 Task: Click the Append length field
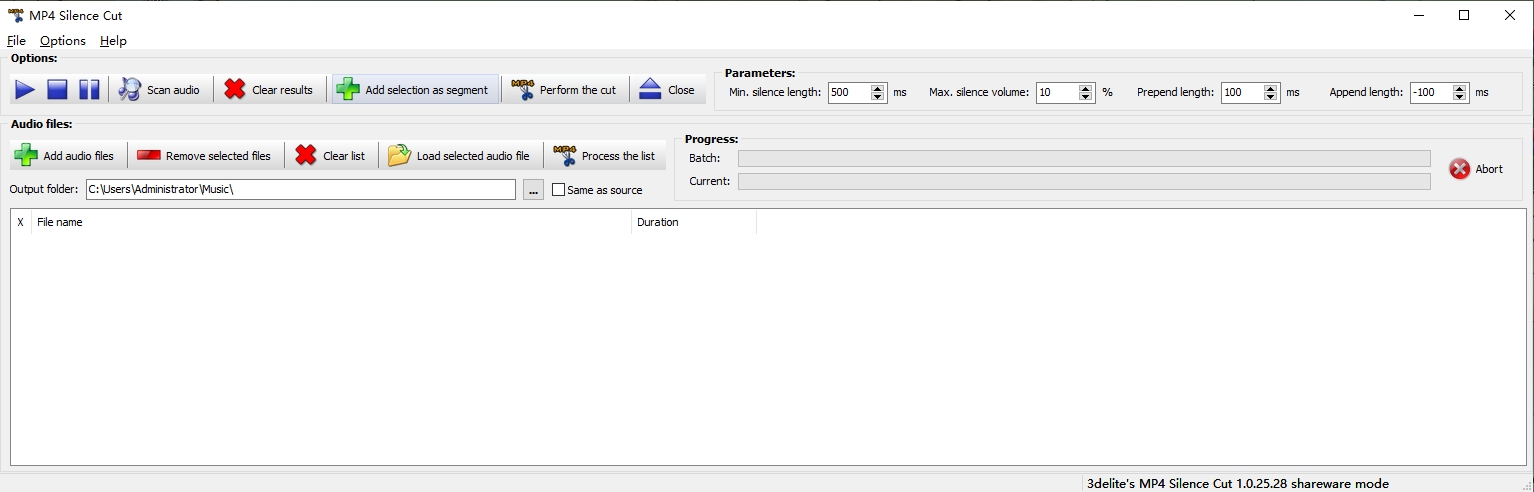1431,92
